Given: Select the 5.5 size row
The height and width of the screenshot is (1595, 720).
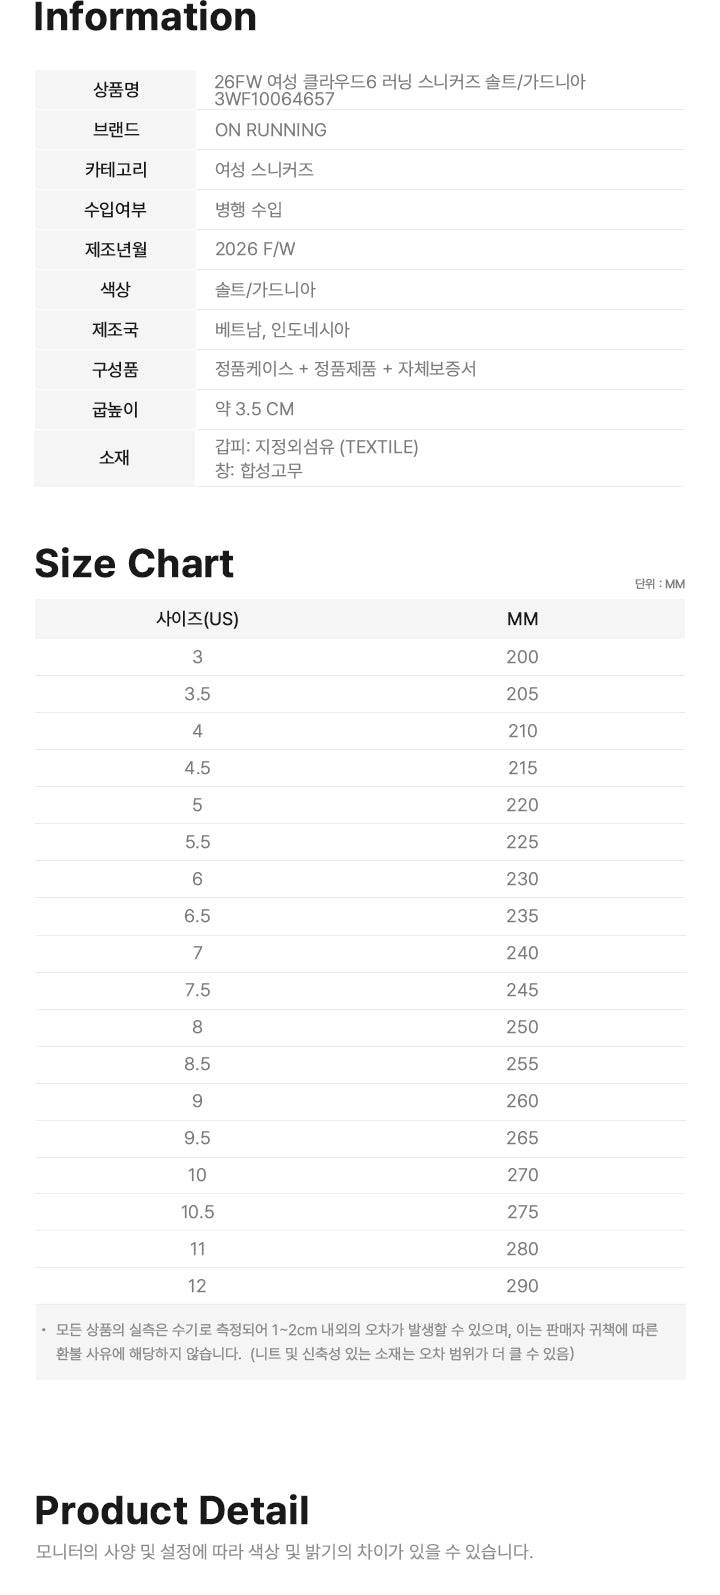Looking at the screenshot, I should (360, 842).
